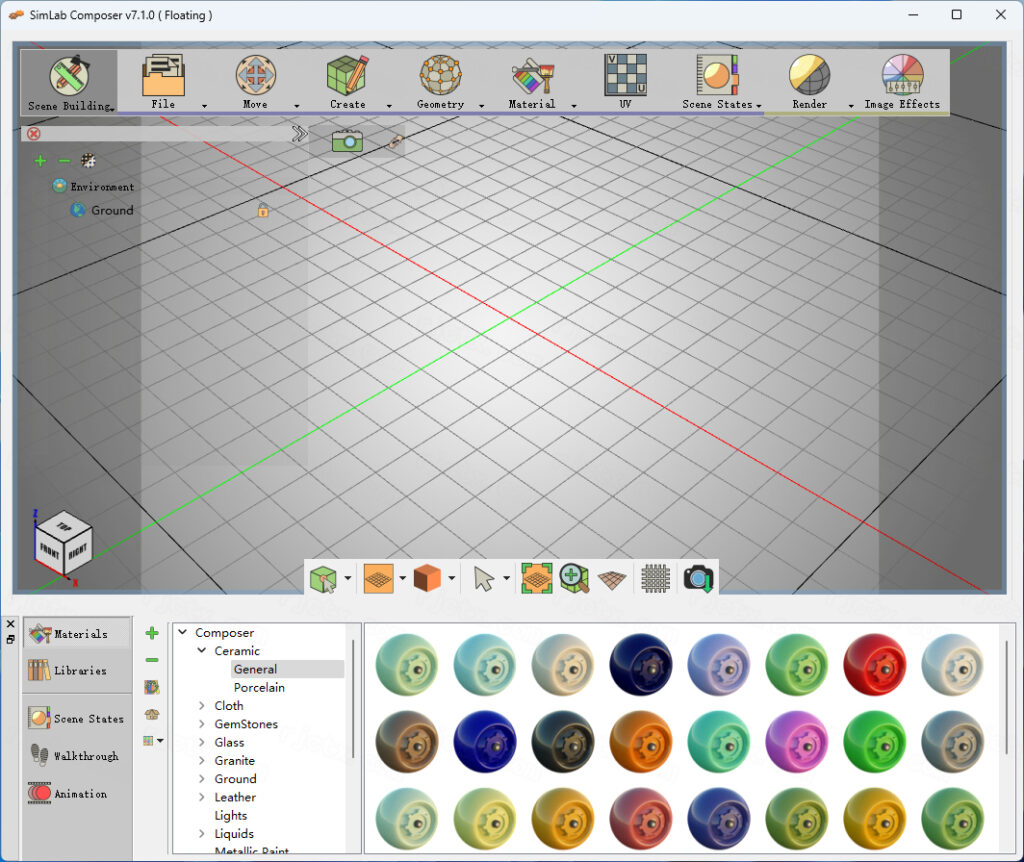Expand scene browser with double chevron

[299, 134]
